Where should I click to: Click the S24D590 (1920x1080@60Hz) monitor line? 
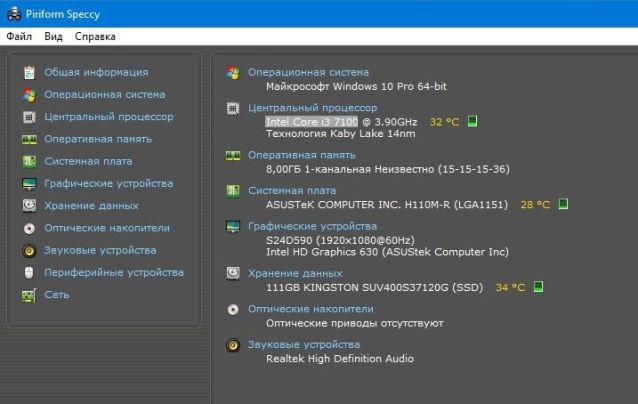pyautogui.click(x=341, y=240)
